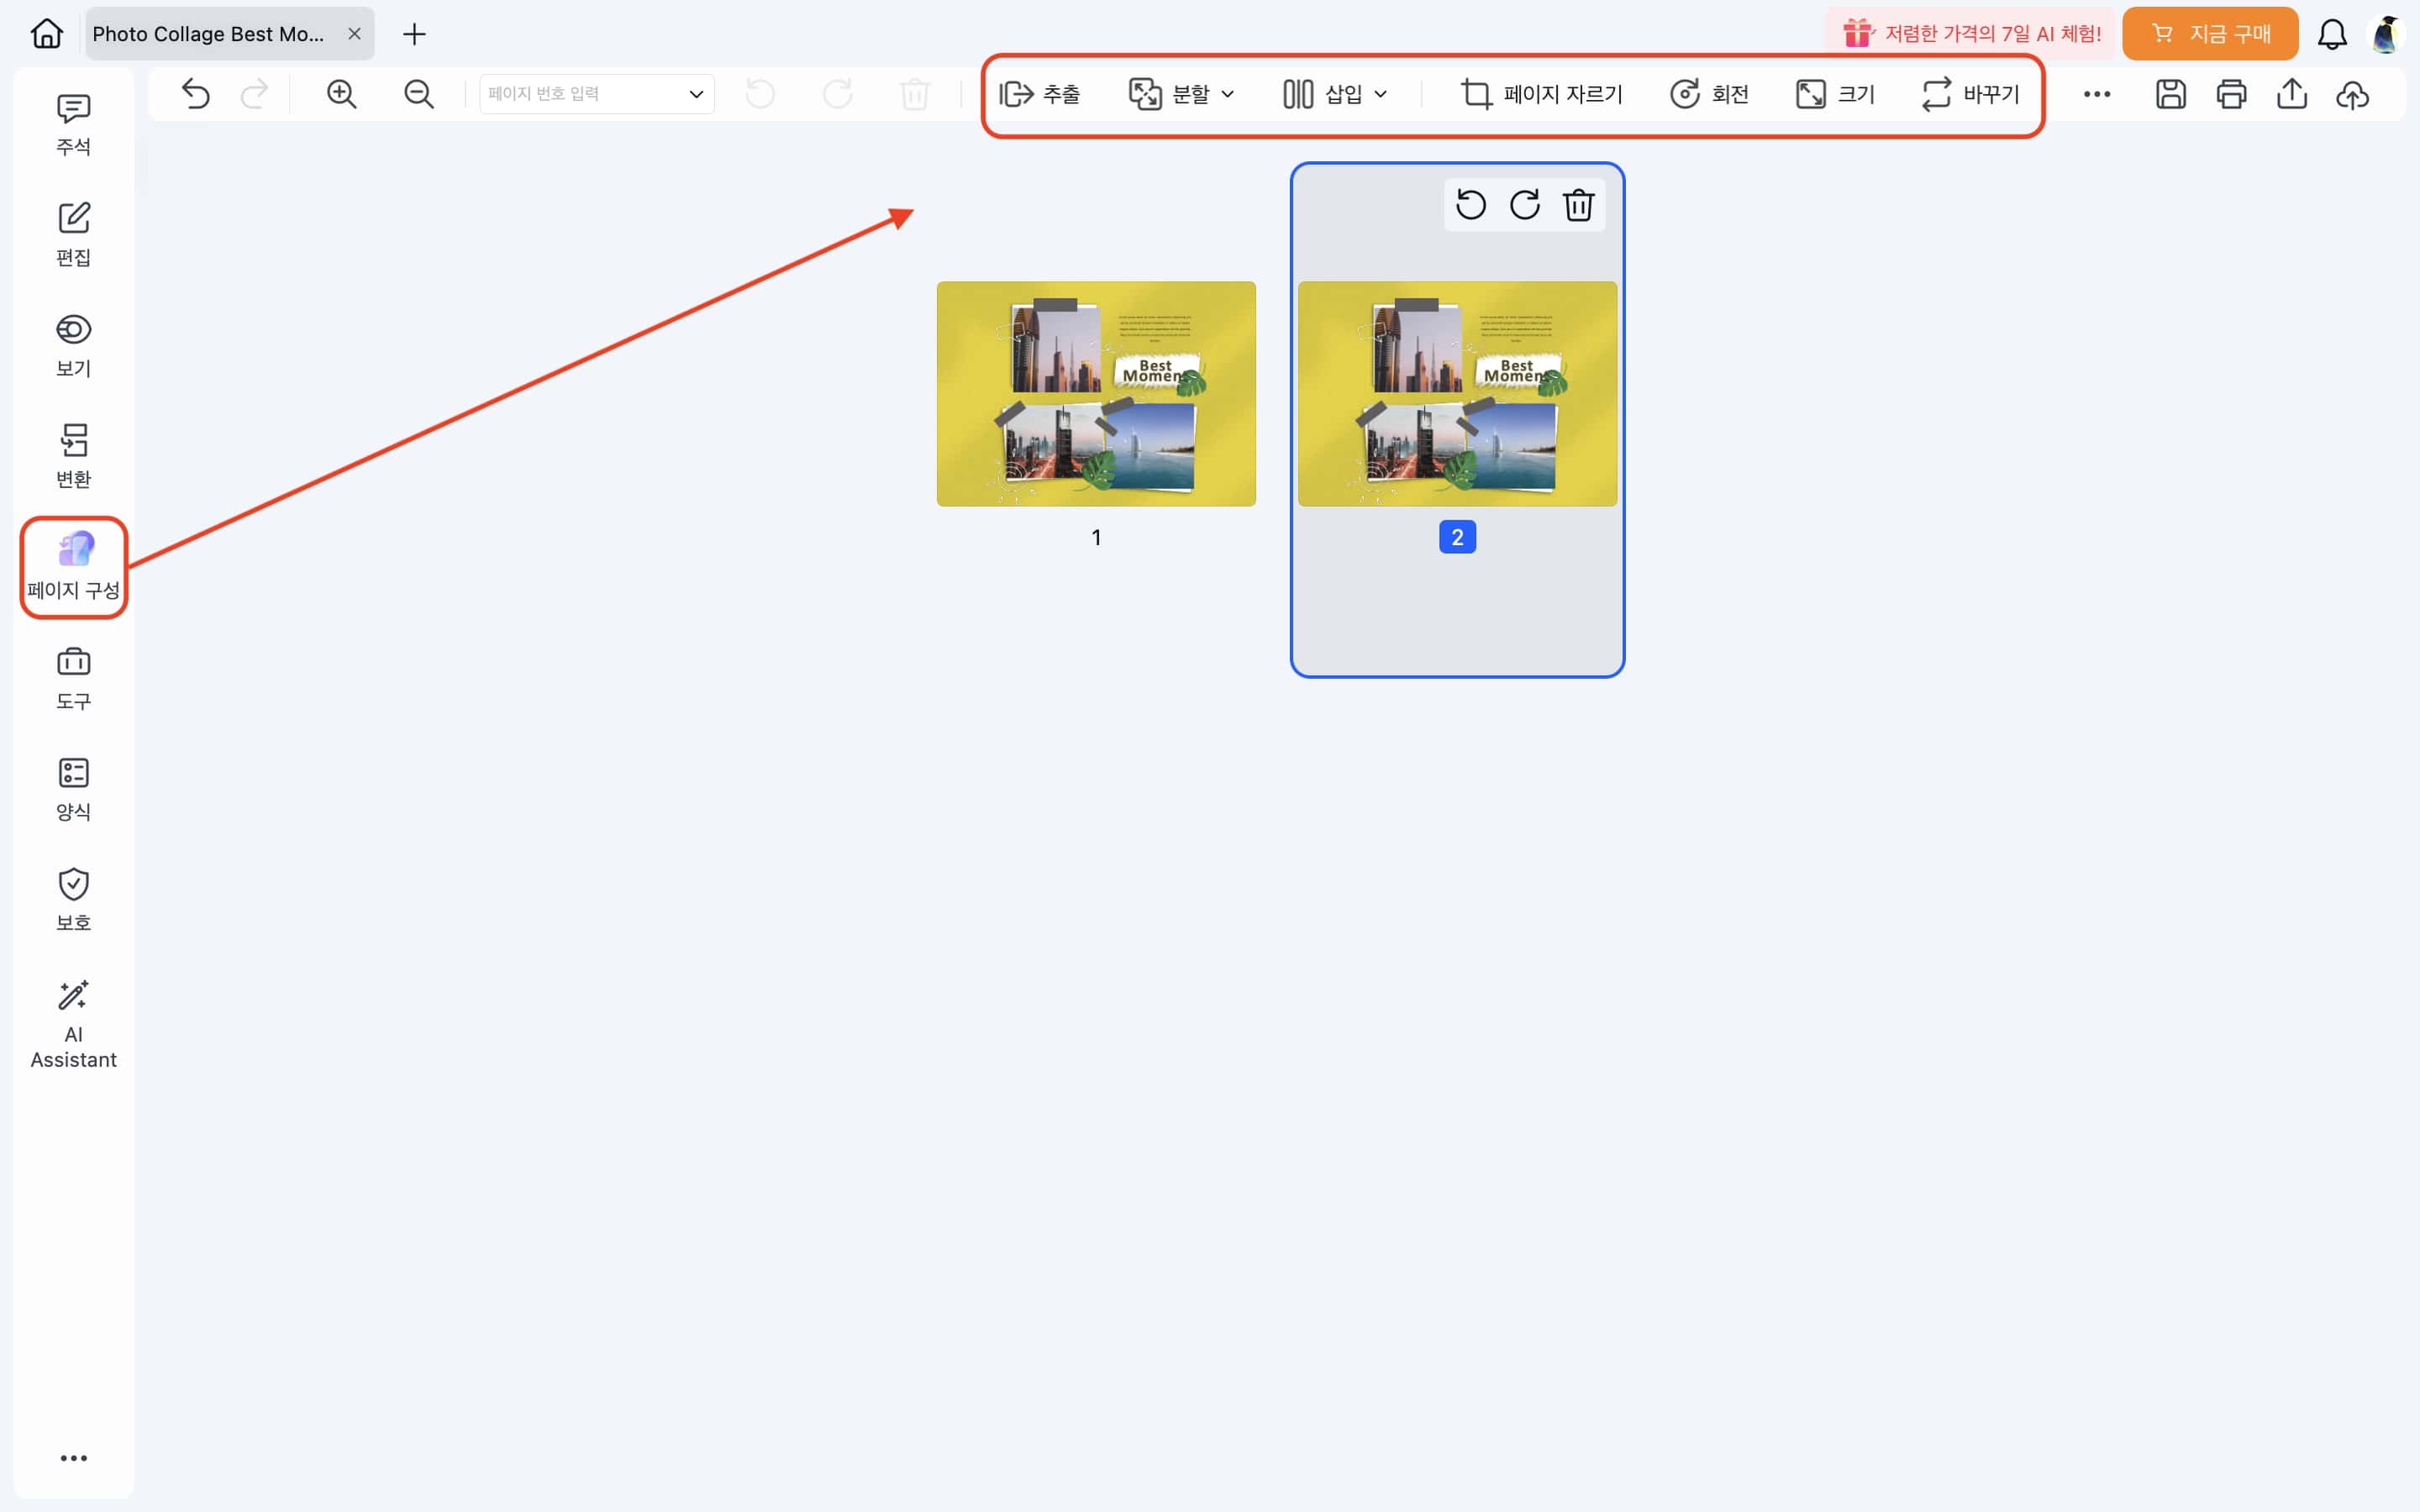This screenshot has height=1512, width=2420.
Task: Open the Convert (변환) sidebar tab
Action: click(x=73, y=456)
